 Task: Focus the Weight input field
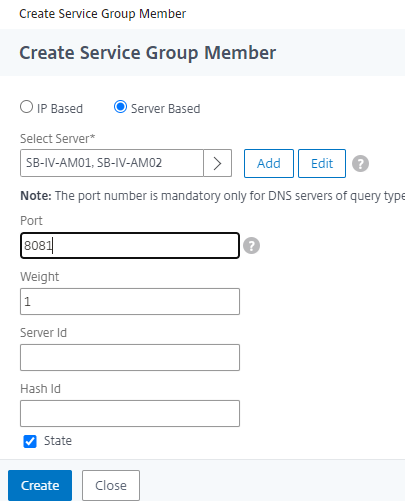[x=130, y=302]
